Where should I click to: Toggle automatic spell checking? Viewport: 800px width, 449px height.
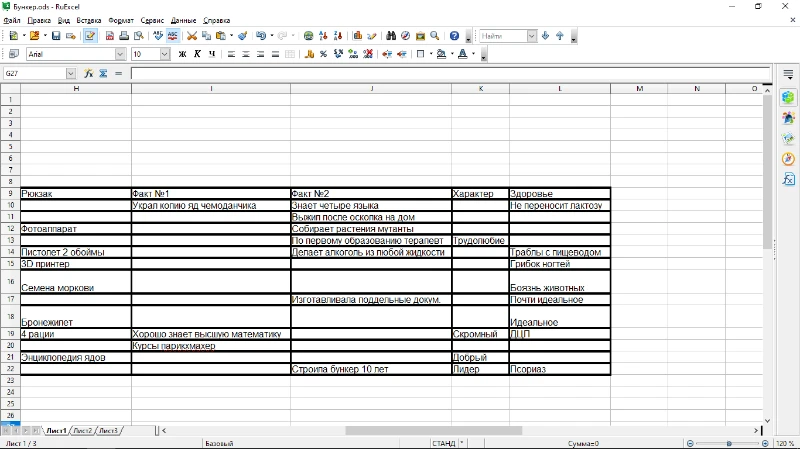[173, 36]
